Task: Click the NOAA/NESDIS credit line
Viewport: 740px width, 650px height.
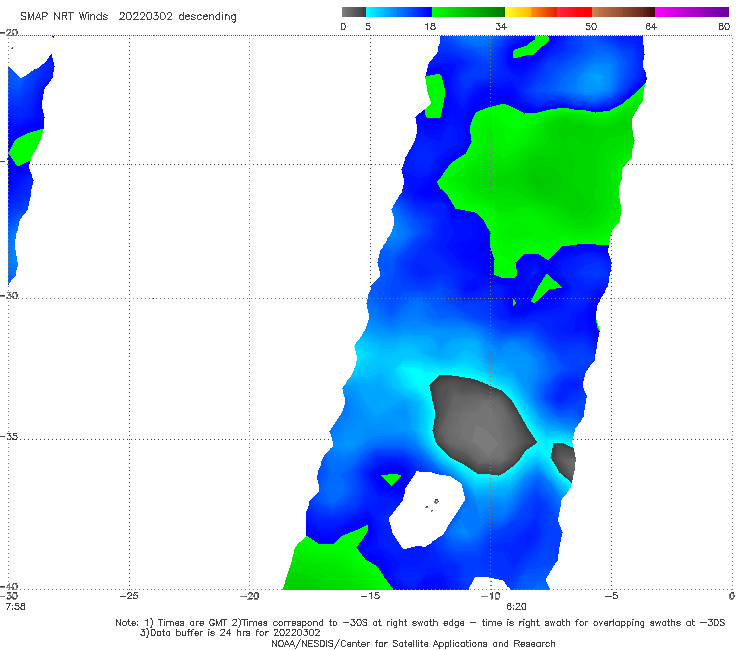Action: pos(413,644)
